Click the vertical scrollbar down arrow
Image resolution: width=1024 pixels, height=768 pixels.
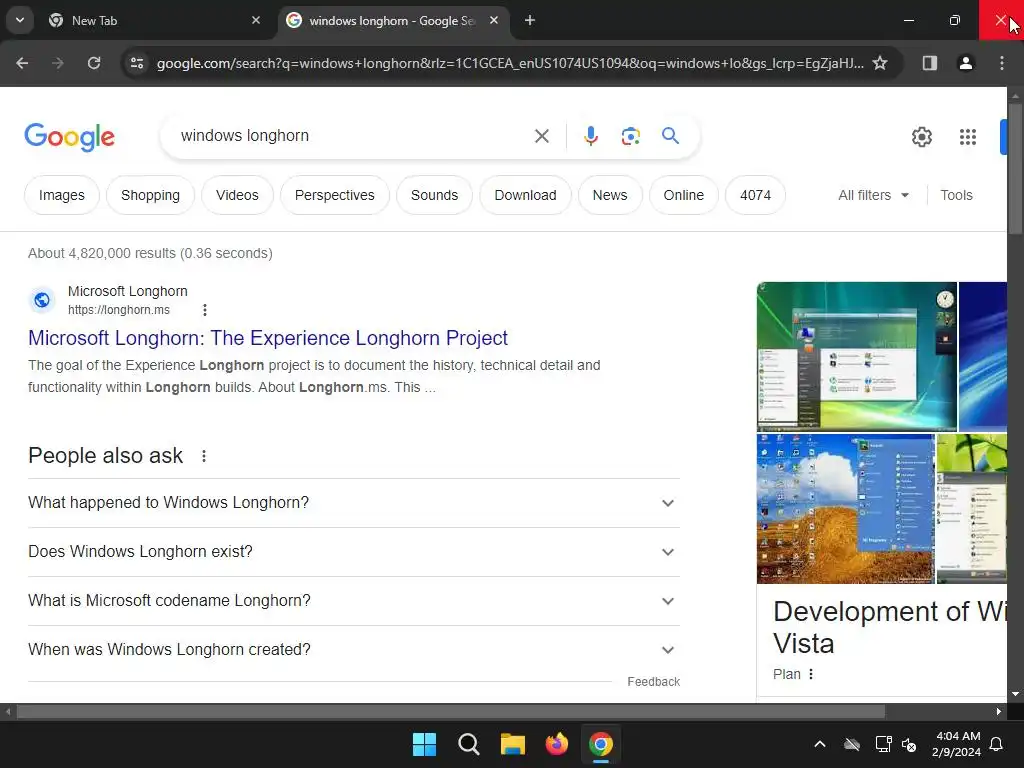click(1015, 694)
